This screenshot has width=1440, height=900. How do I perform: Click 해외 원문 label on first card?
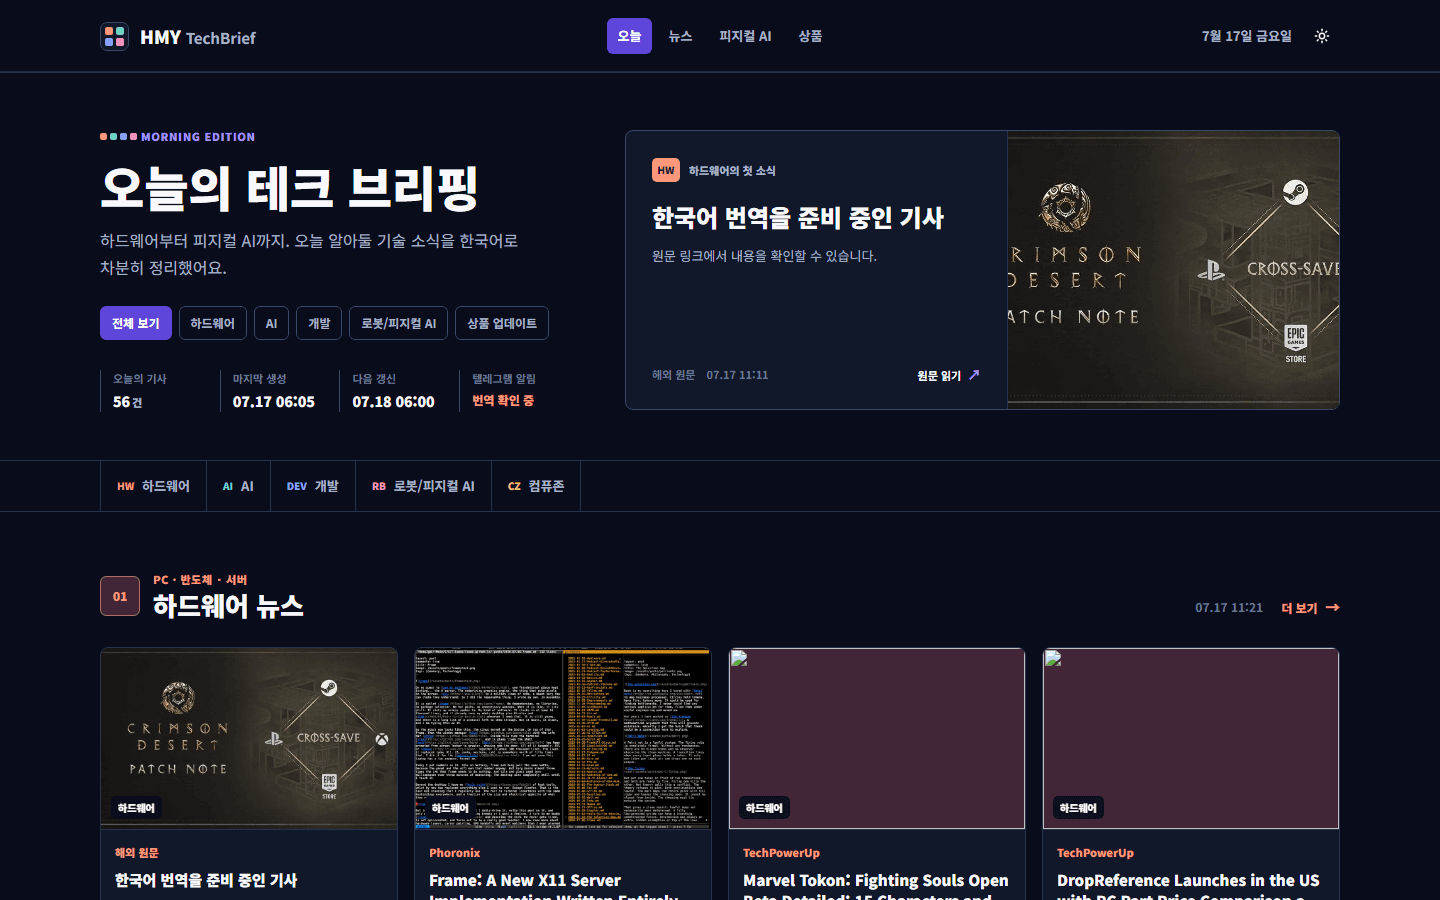coord(137,853)
